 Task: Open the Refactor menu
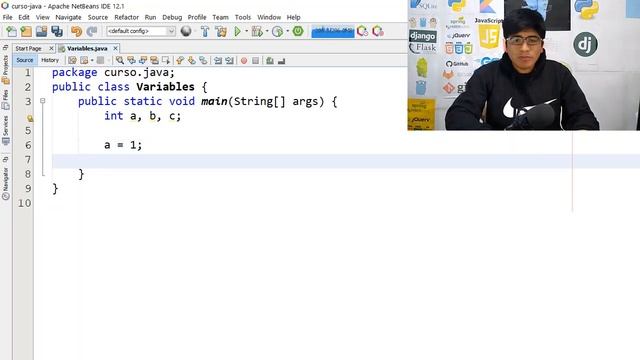[x=127, y=17]
